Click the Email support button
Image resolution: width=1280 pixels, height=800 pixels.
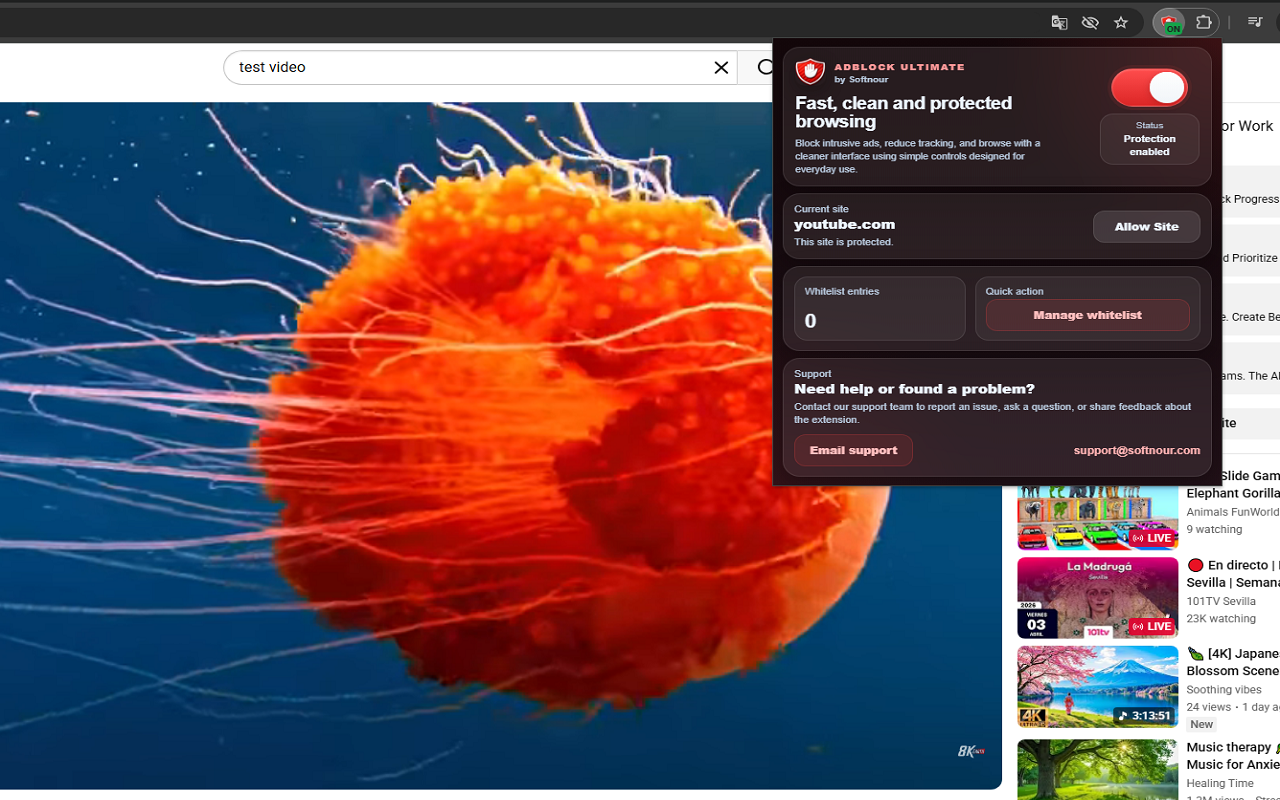pos(853,450)
